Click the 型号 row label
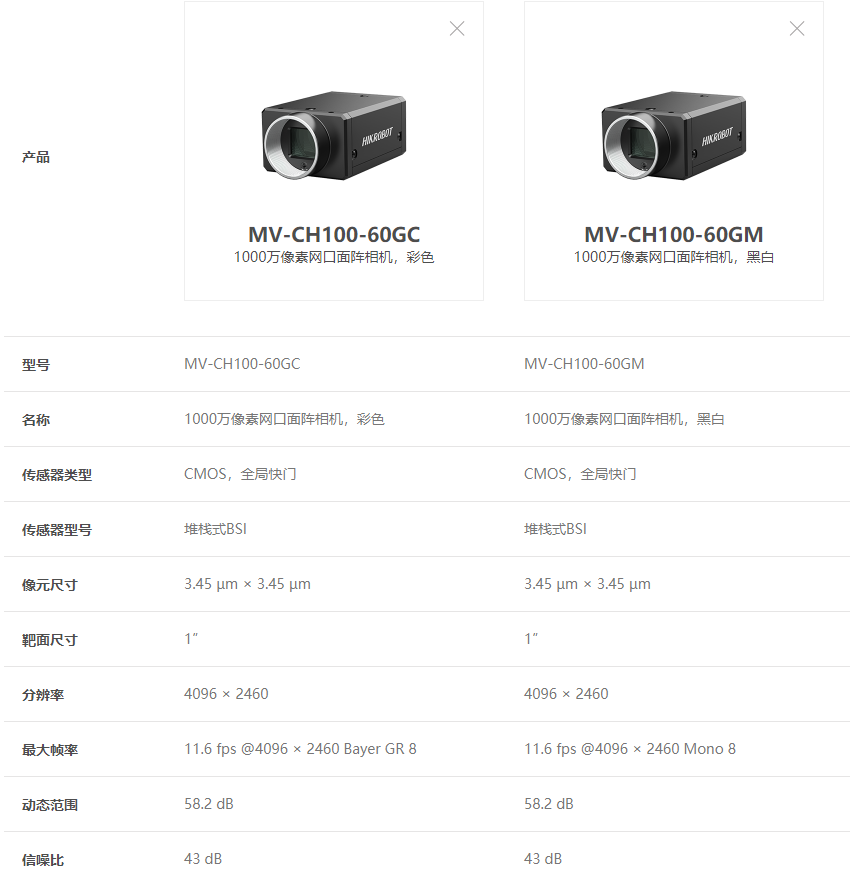The image size is (850, 885). (x=36, y=365)
